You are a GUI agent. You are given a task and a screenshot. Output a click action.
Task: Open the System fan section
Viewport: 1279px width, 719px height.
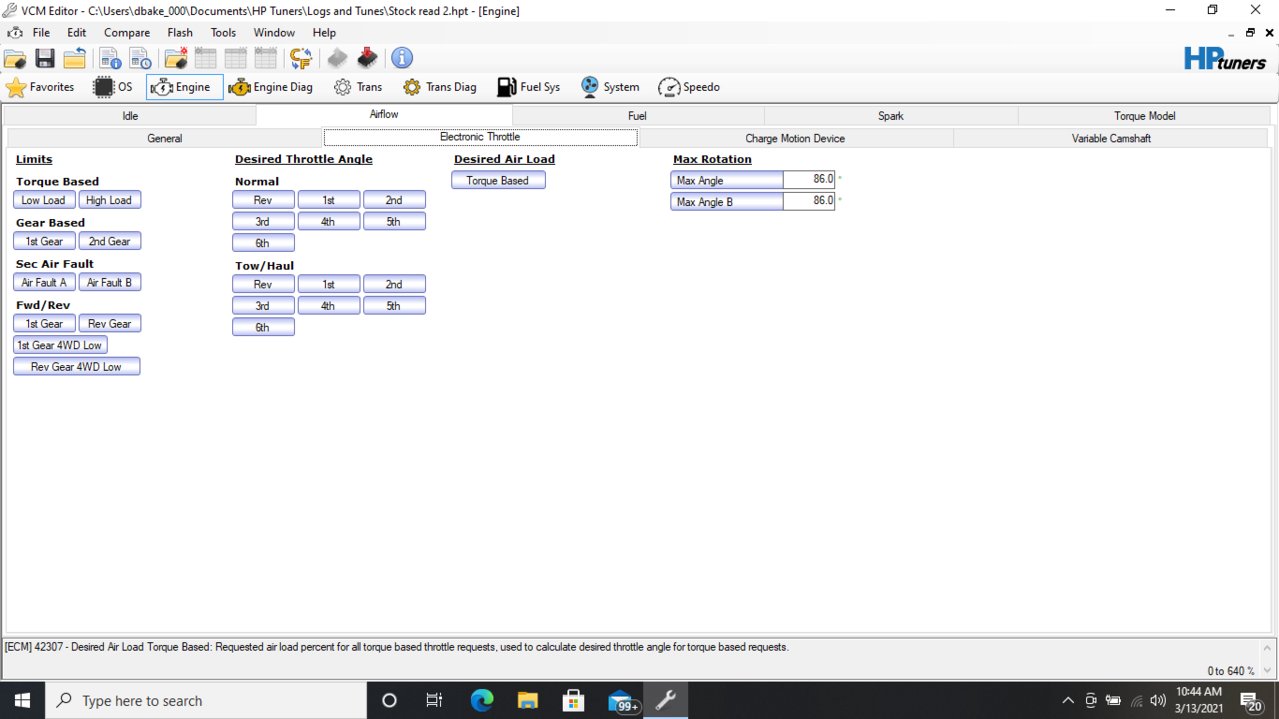[x=609, y=87]
